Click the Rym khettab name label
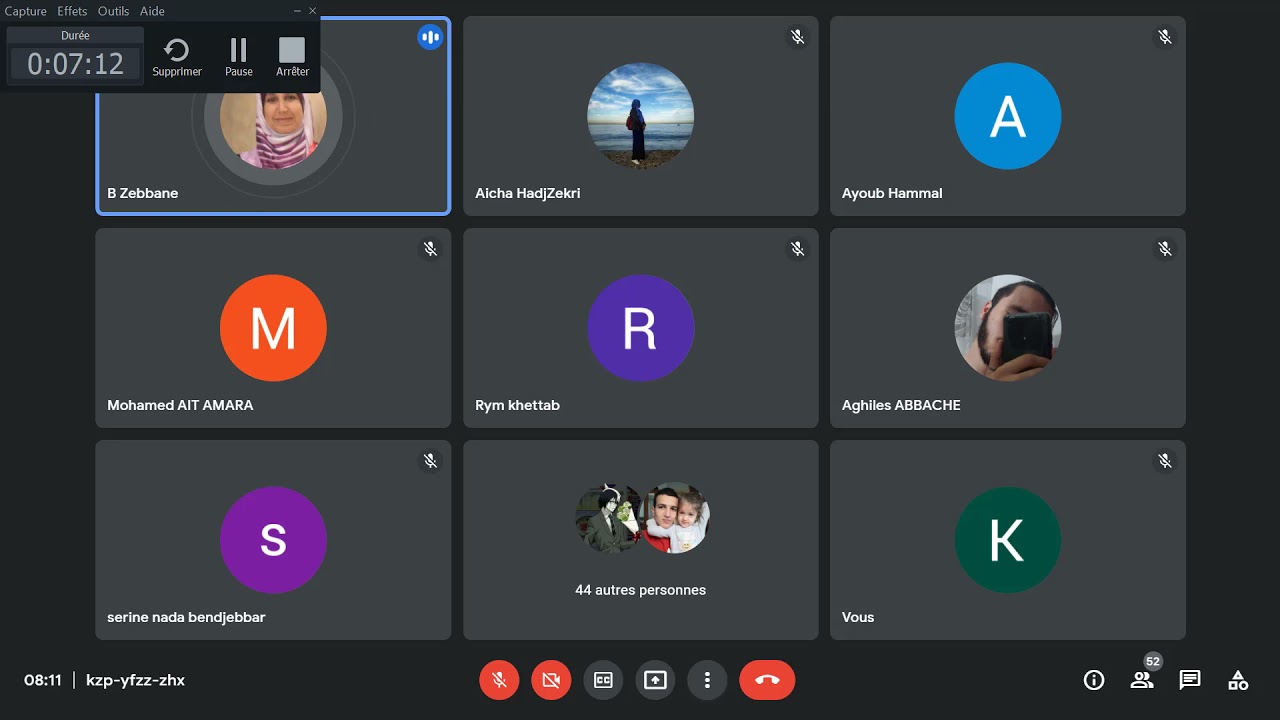 click(517, 405)
